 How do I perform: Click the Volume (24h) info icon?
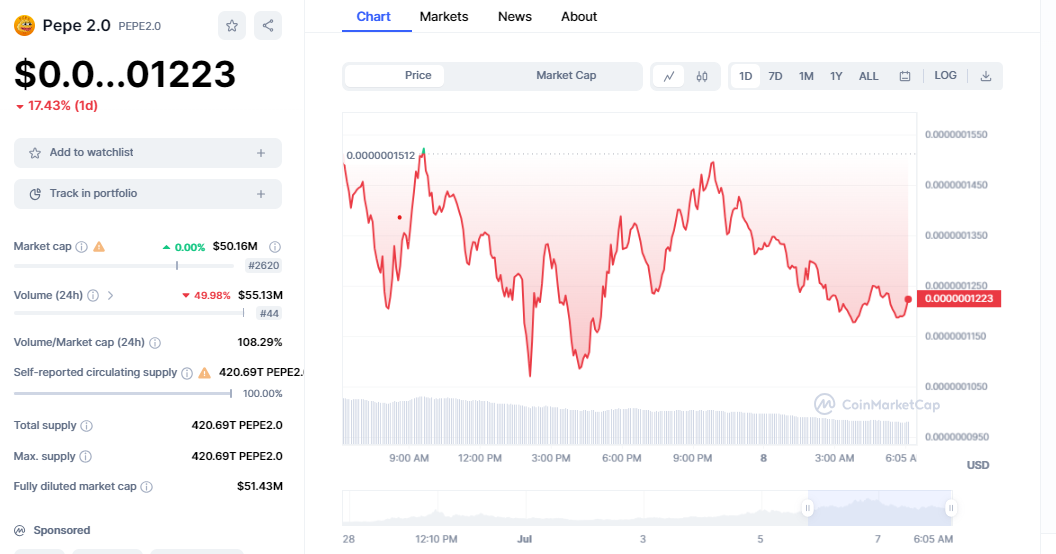coord(93,296)
